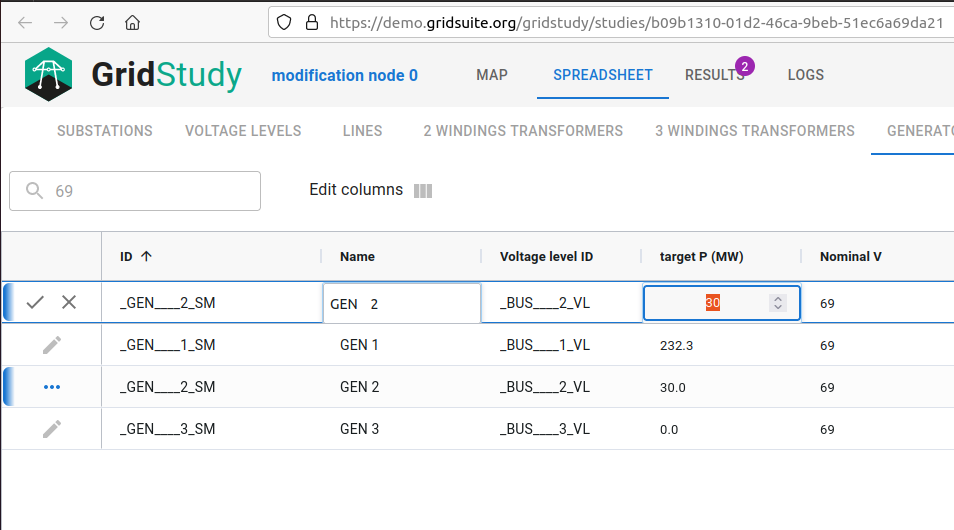Switch to 3 WINDINGS TRANSFORMERS tab
The image size is (954, 530).
pos(754,131)
